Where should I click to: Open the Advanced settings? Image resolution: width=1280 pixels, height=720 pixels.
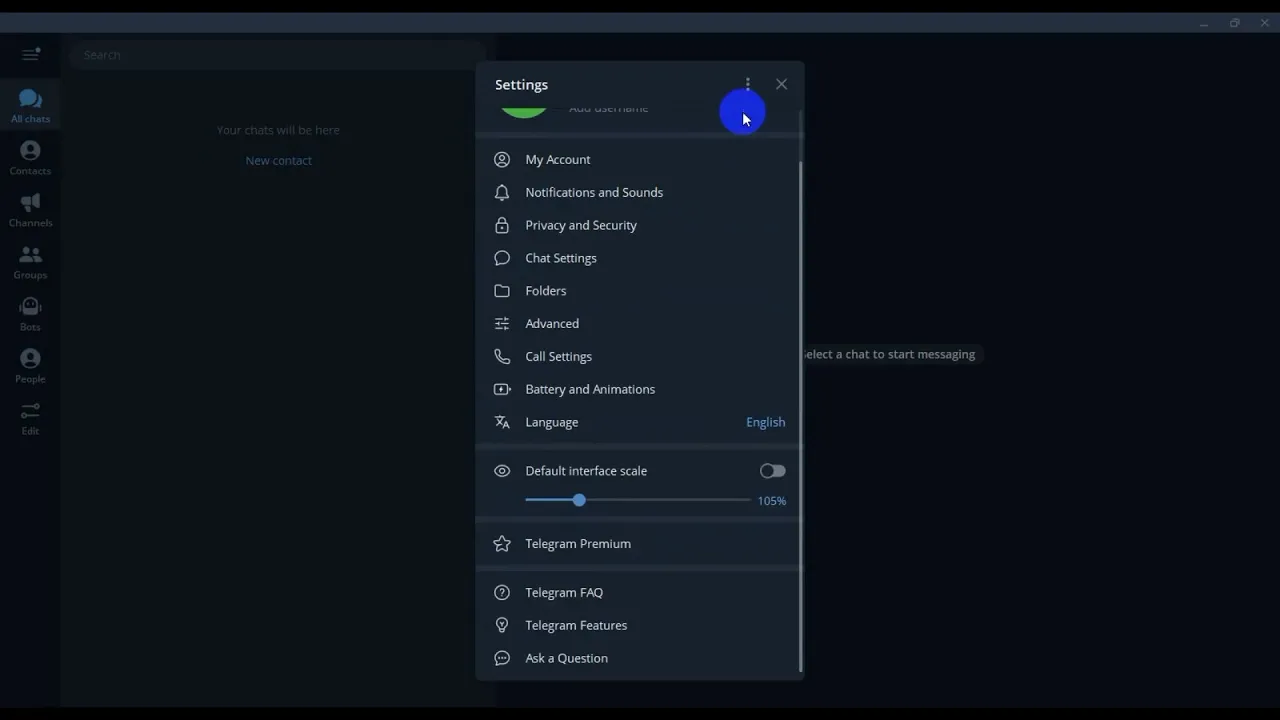point(638,324)
